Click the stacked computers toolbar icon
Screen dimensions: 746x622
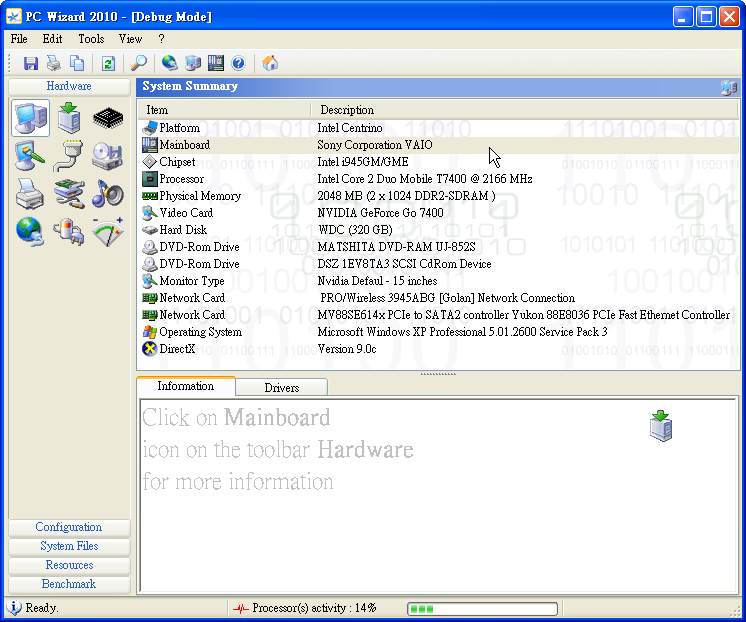pyautogui.click(x=193, y=63)
